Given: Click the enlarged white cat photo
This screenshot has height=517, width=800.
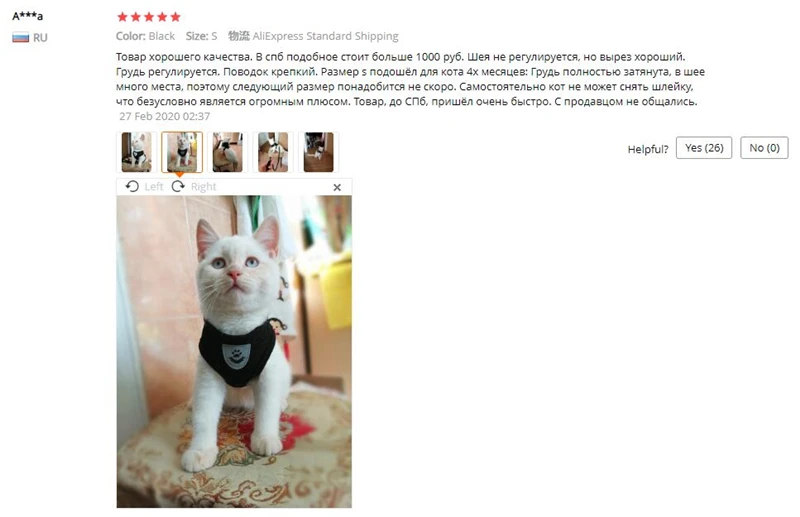Looking at the screenshot, I should point(234,352).
